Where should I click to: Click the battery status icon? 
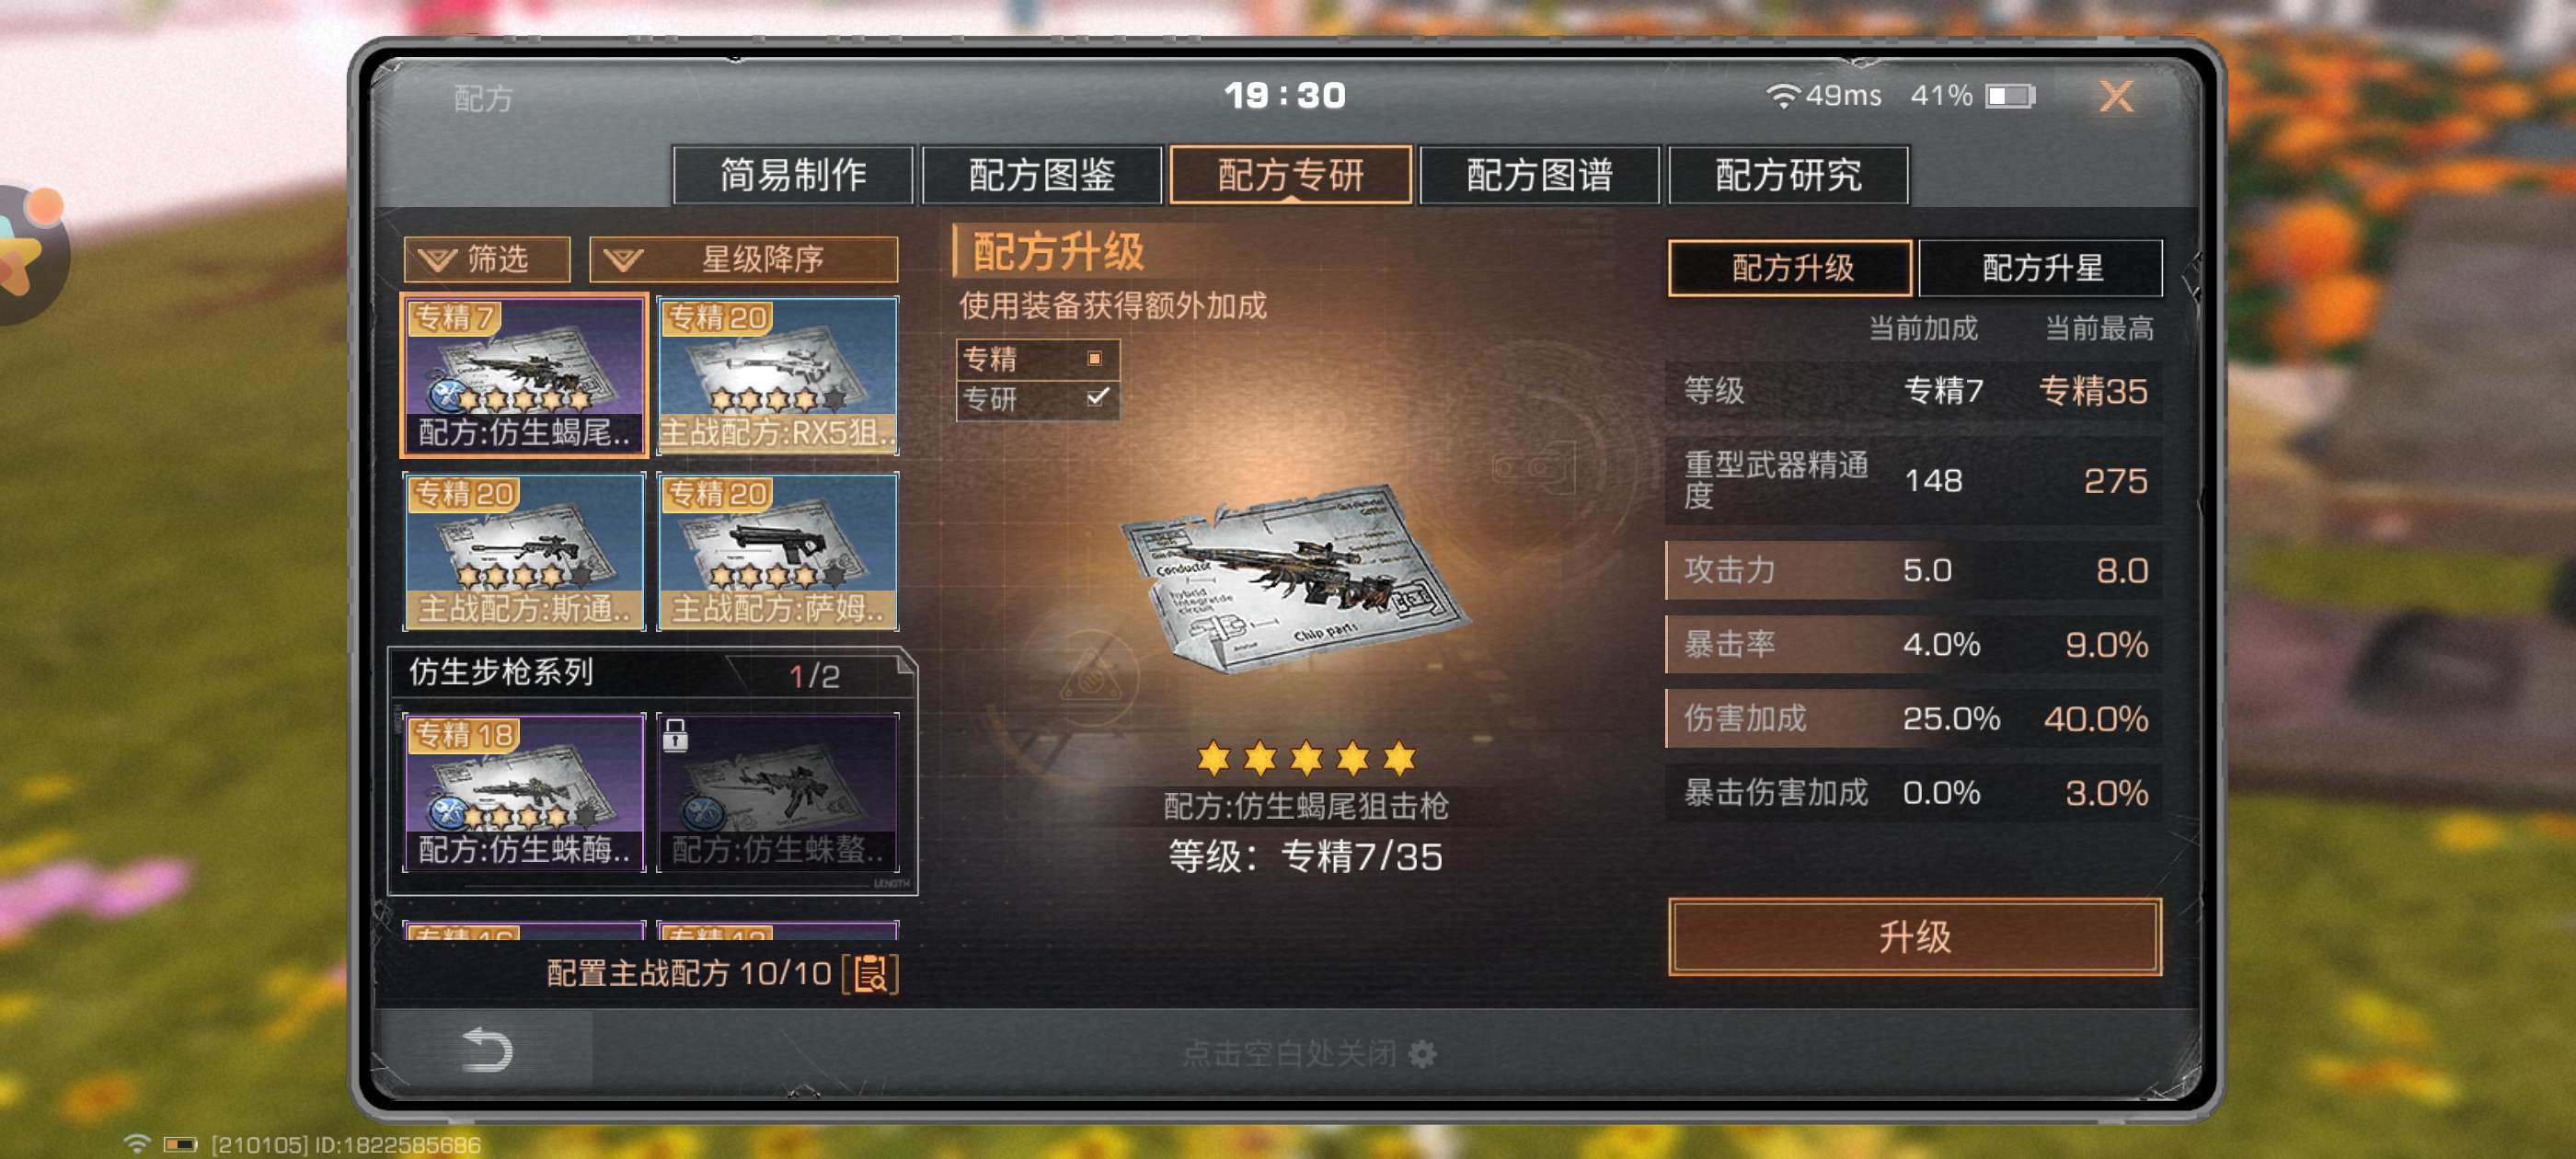coord(2010,96)
